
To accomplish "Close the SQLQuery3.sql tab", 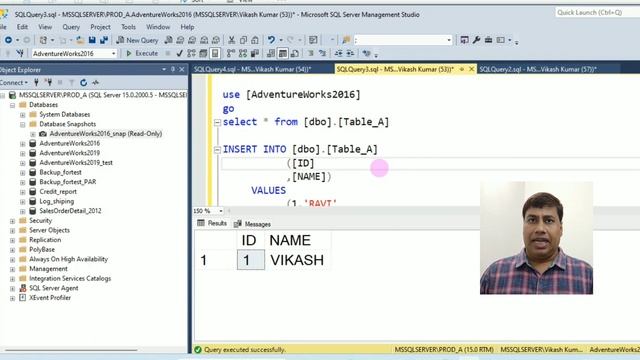I will pos(471,69).
